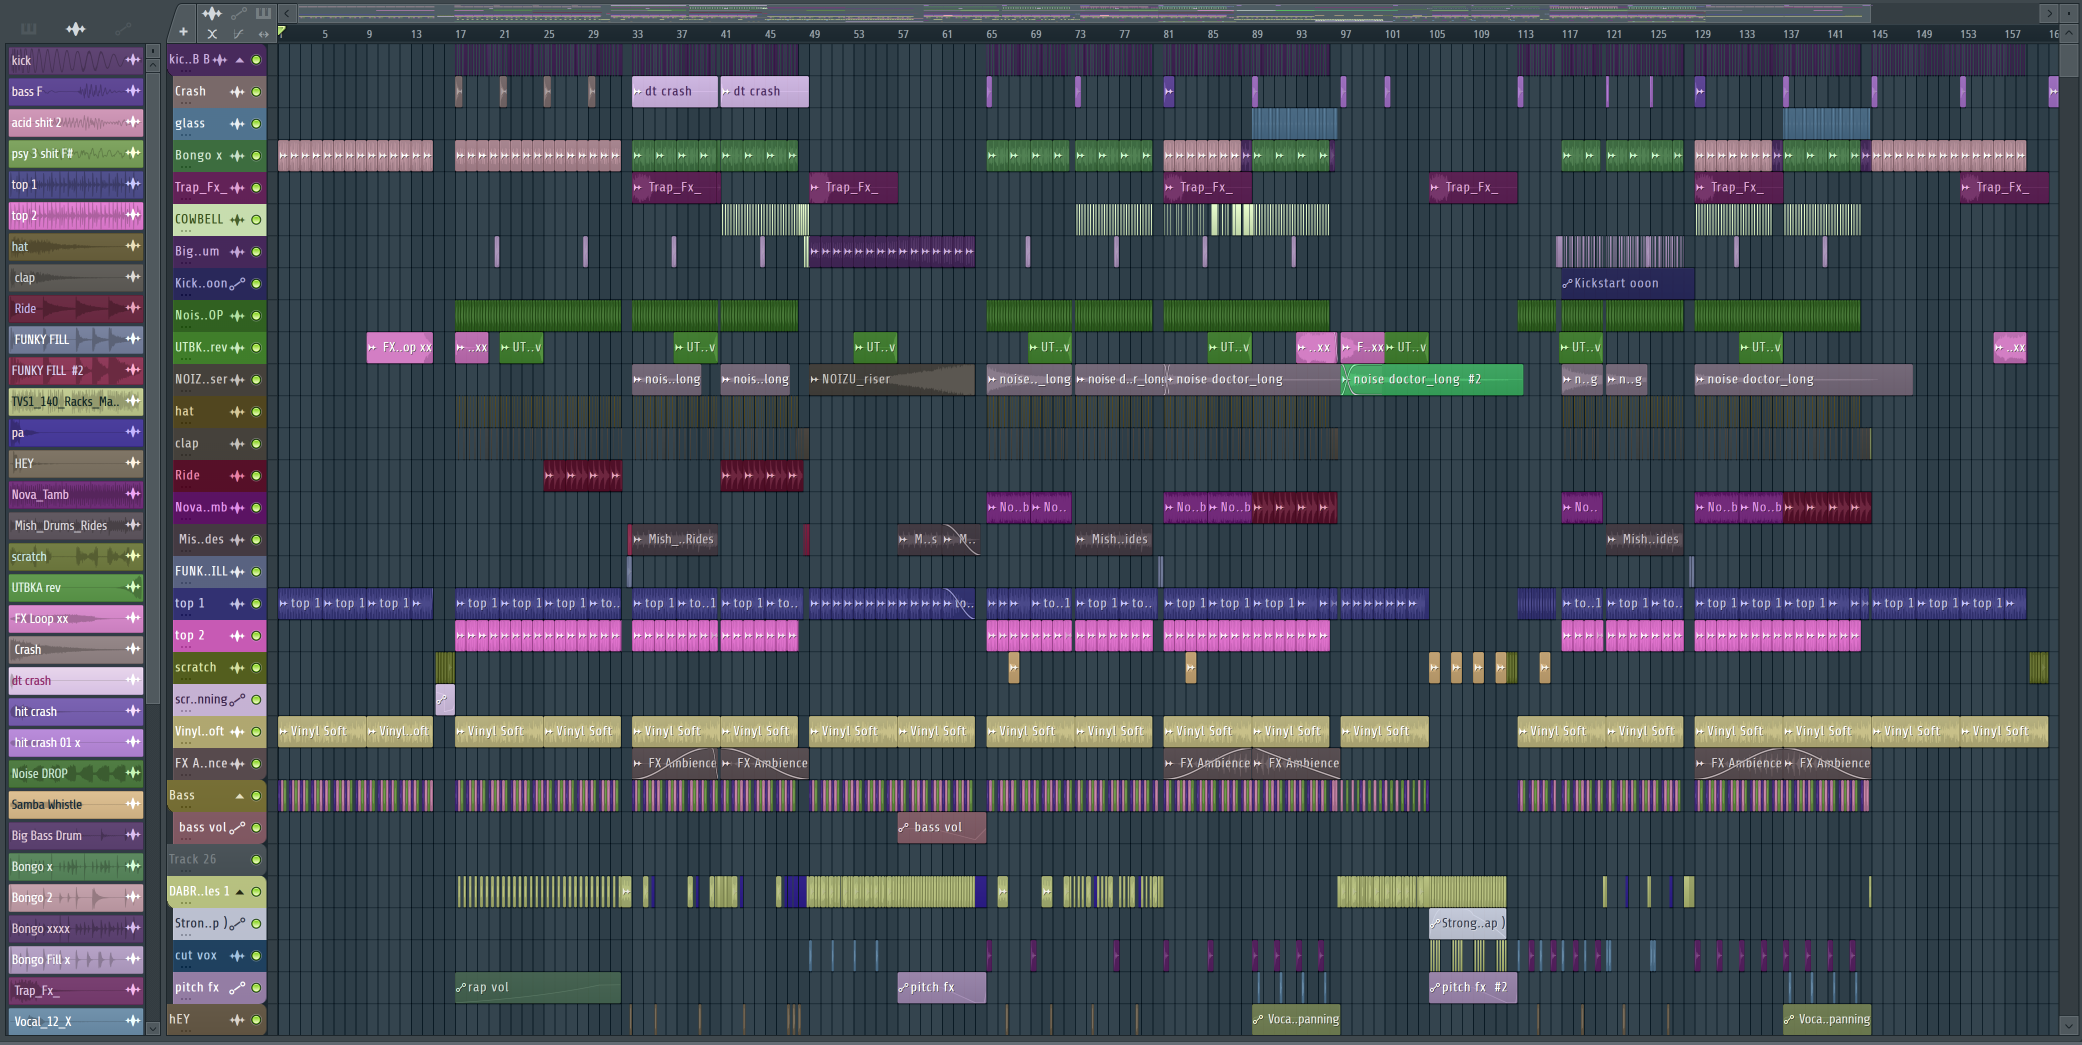Screen dimensions: 2082x1045
Task: Click the waveform icon on the kick picker item
Action: [132, 60]
